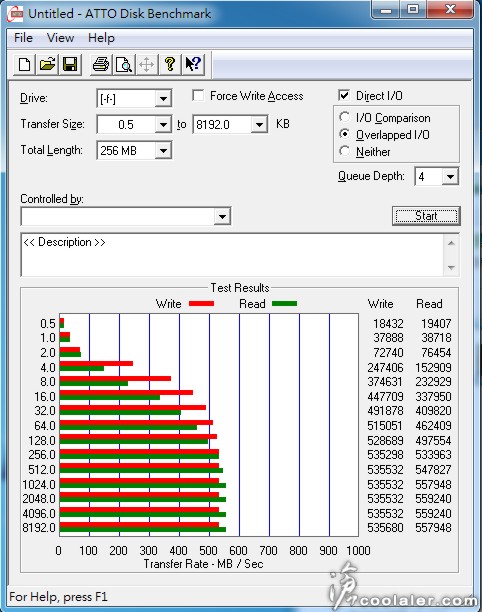
Task: Click read value 462409
Action: coord(433,425)
